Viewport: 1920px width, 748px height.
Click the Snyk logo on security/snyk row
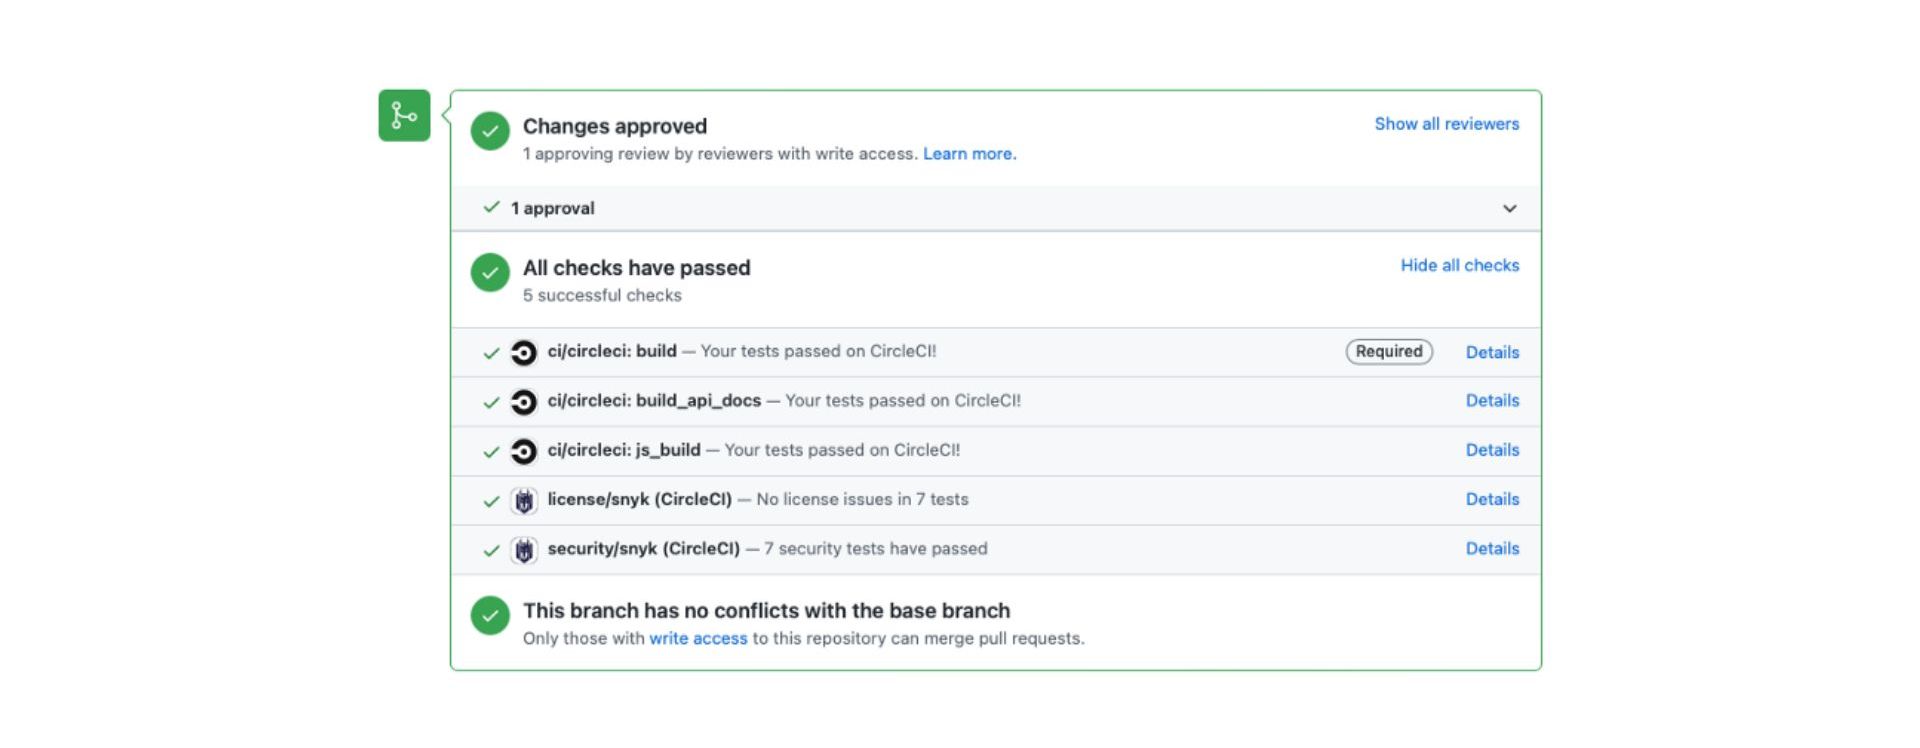(x=524, y=550)
